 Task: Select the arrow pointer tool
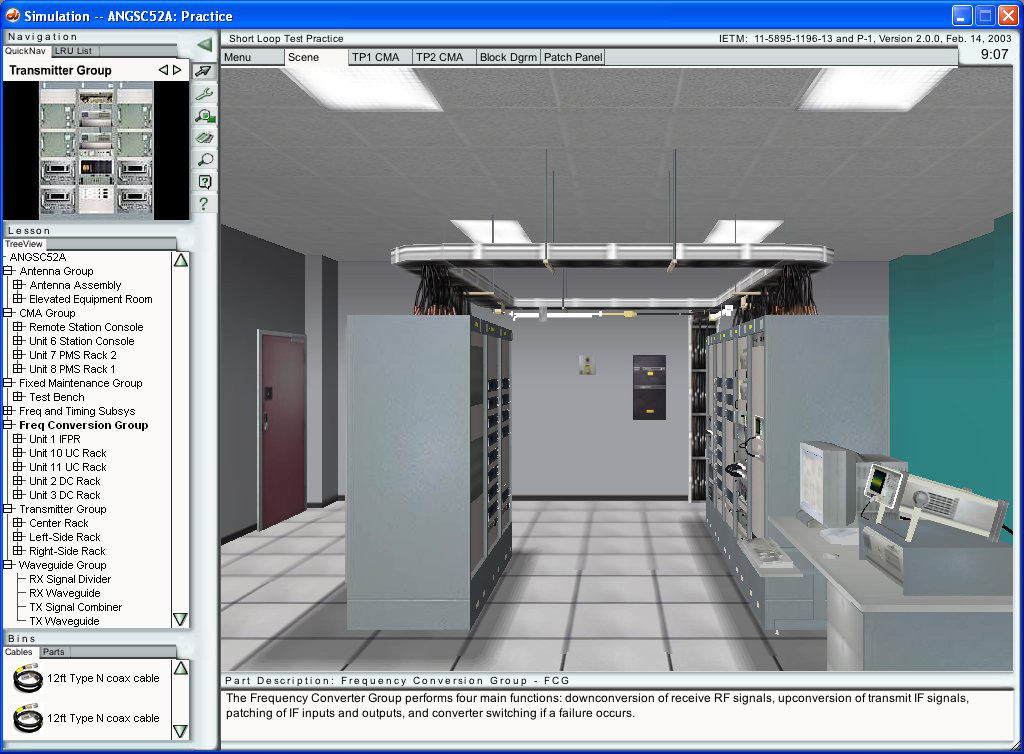(x=204, y=71)
